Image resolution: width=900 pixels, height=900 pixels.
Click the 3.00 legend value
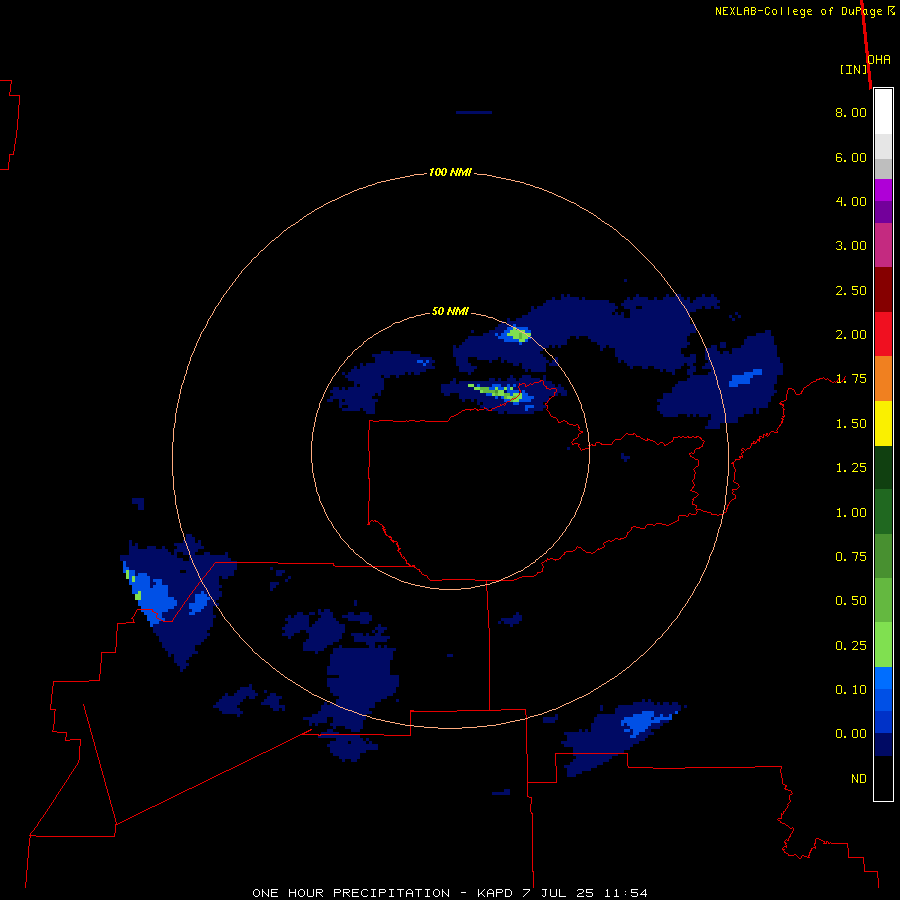[x=851, y=246]
